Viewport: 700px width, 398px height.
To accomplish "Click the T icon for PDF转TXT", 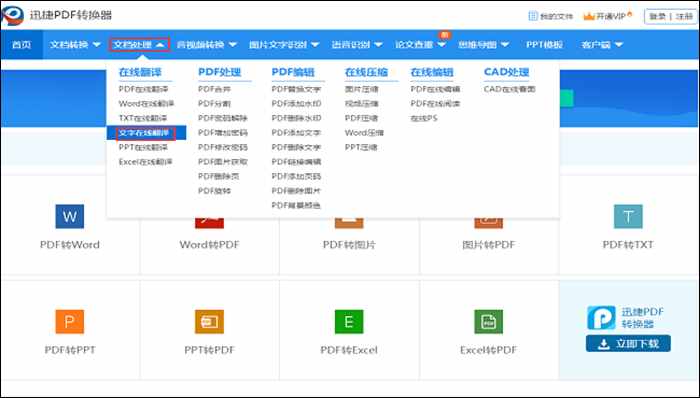I will pos(628,216).
